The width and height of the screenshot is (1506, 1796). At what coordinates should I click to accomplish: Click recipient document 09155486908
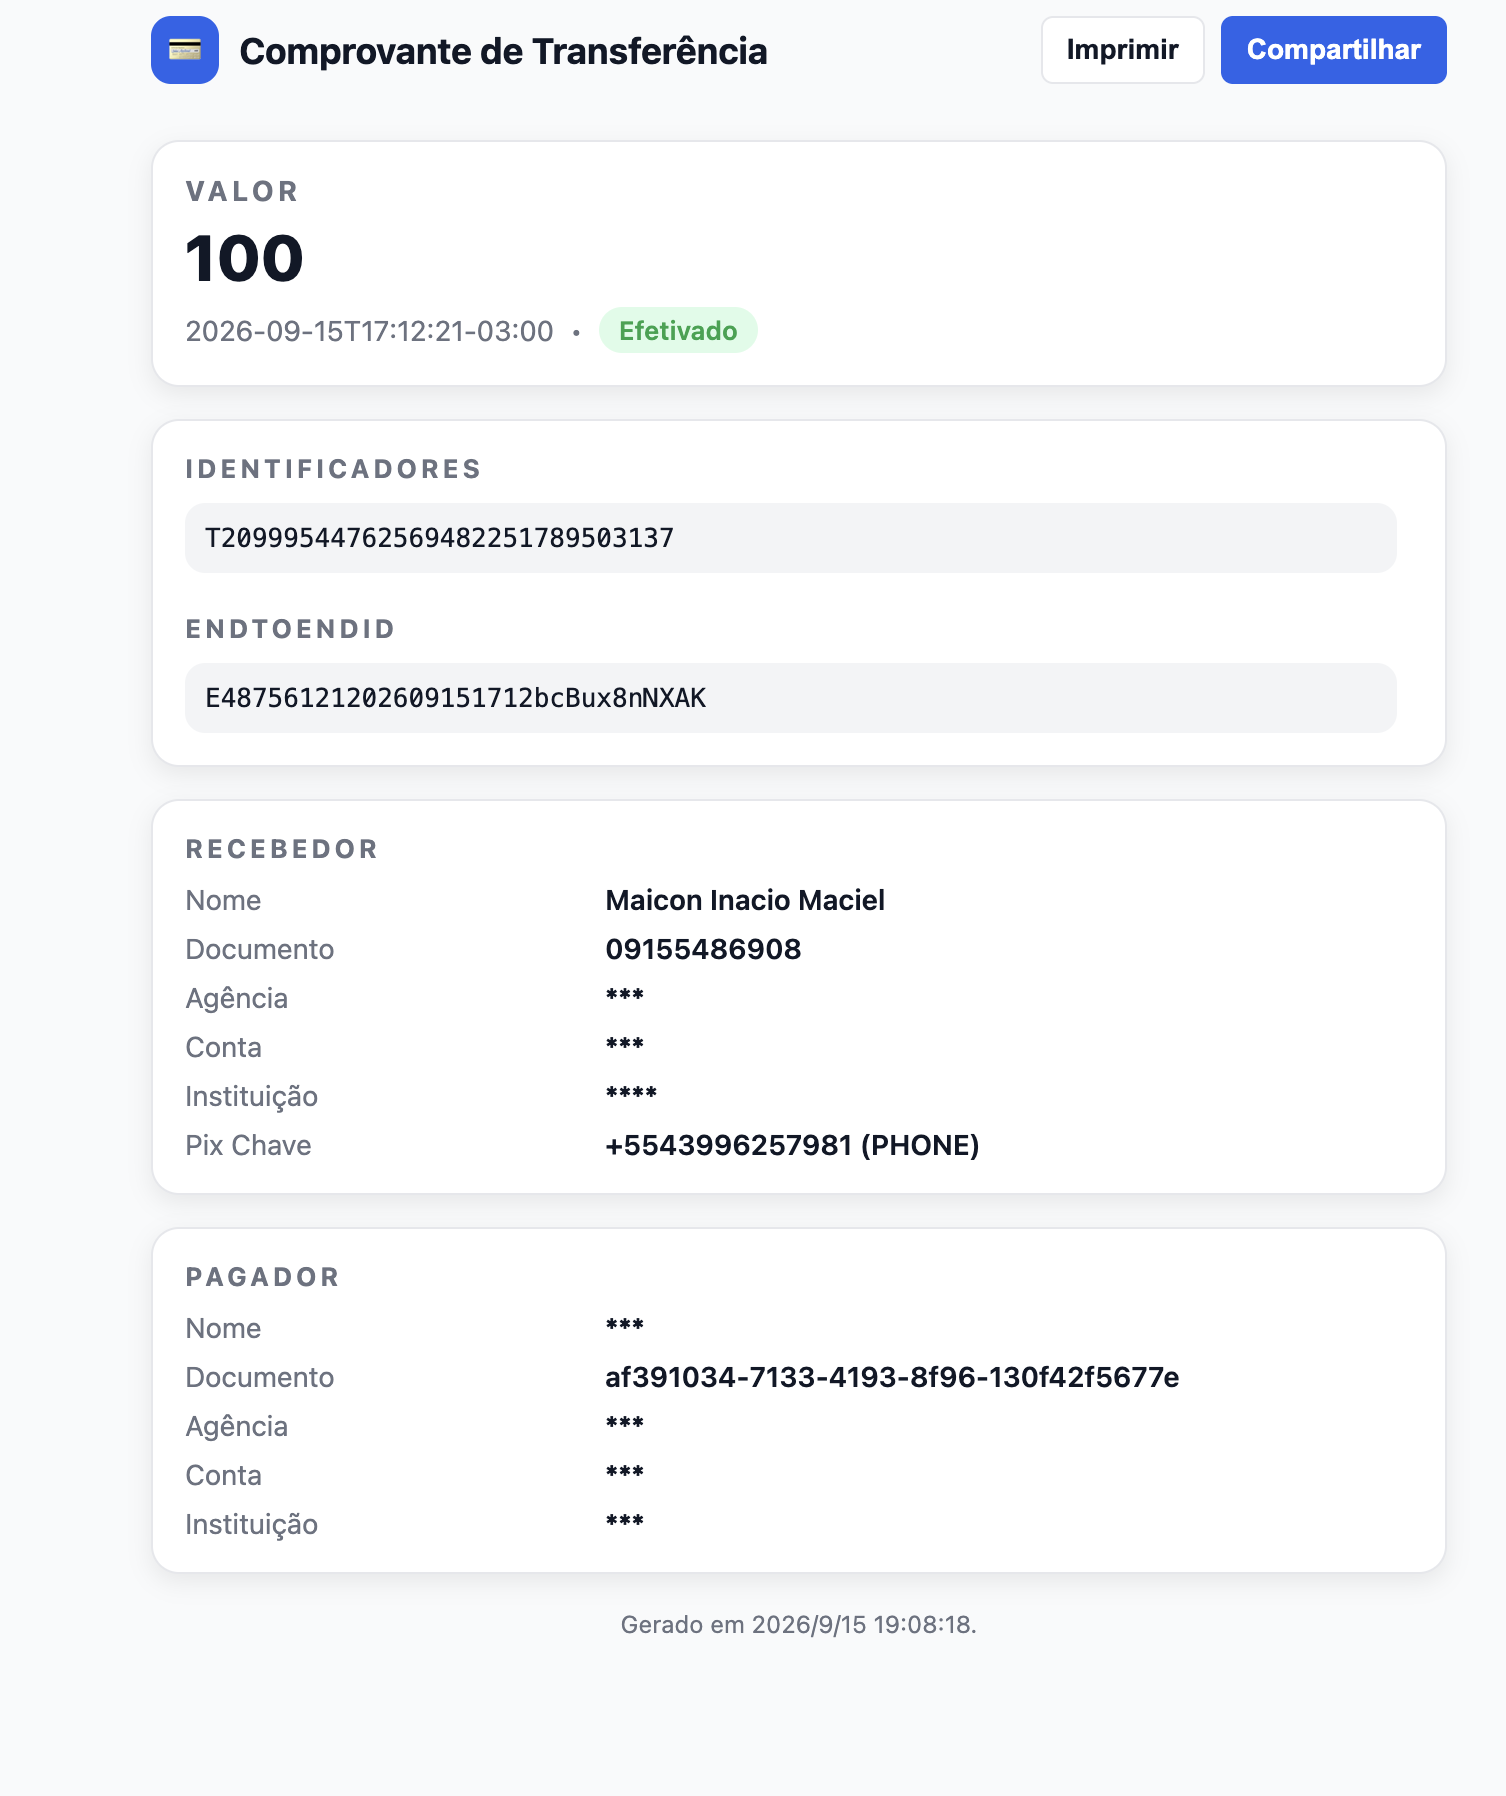tap(703, 949)
